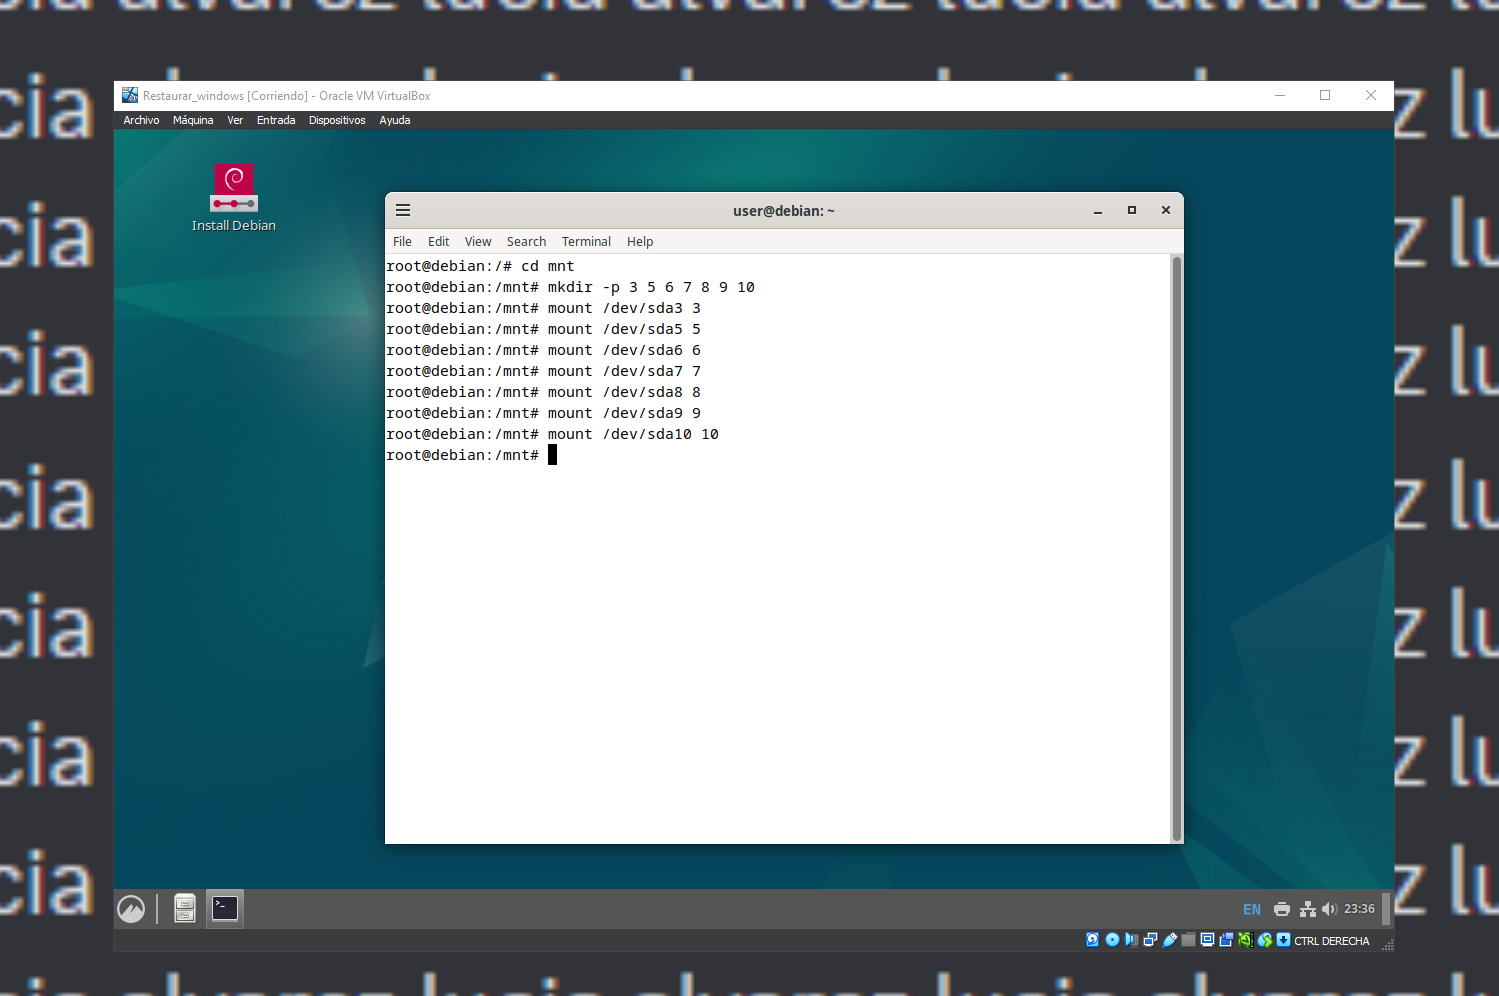Click the optical disc status icon in VirtualBox

tap(1112, 940)
